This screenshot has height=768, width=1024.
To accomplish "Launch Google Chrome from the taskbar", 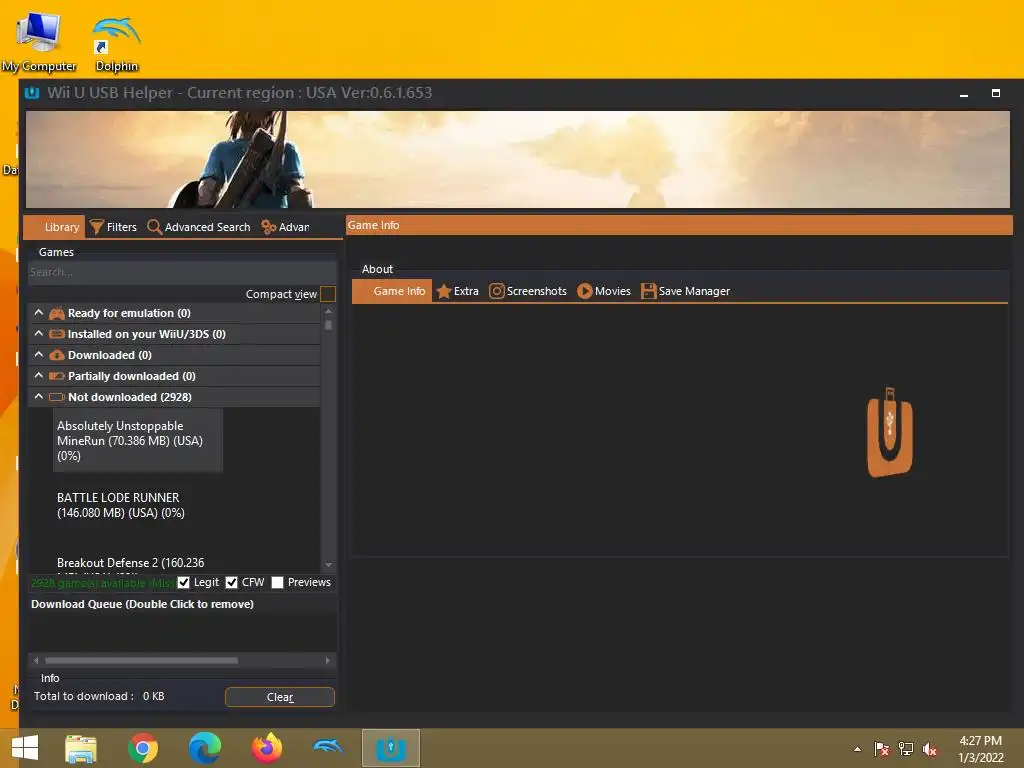I will click(143, 748).
